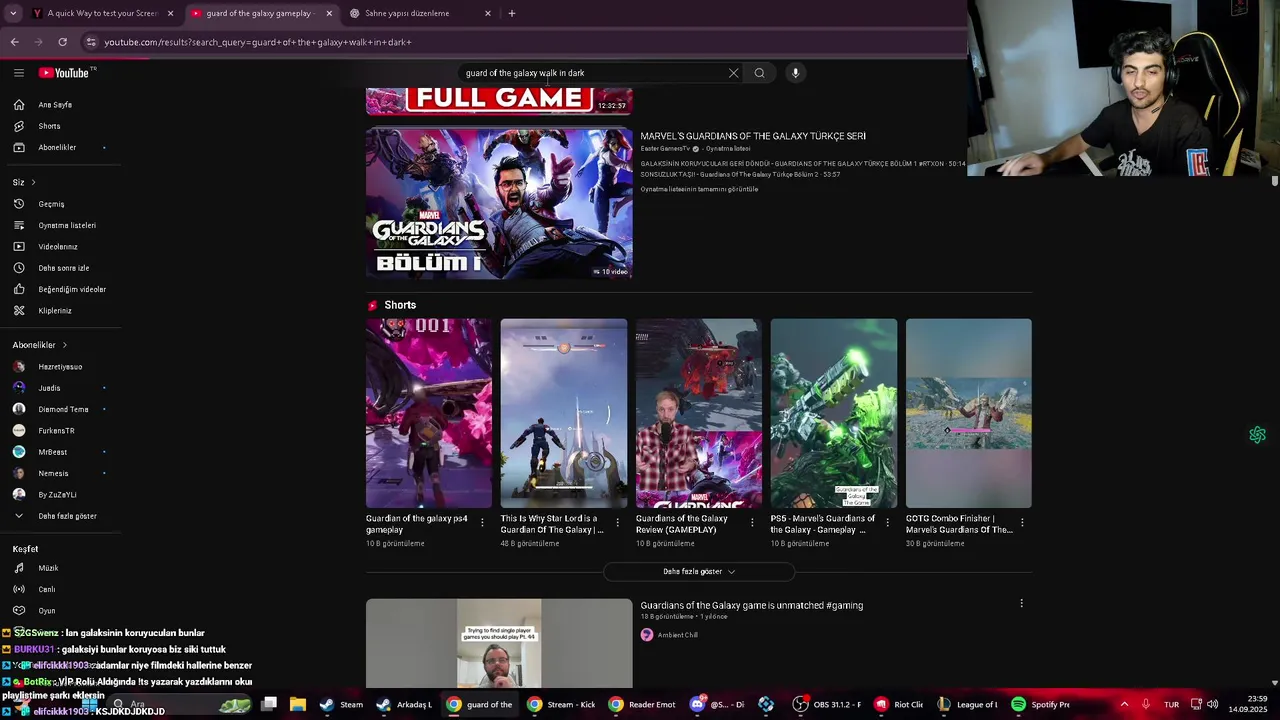1280x720 pixels.
Task: Go back in the browser
Action: 14,42
